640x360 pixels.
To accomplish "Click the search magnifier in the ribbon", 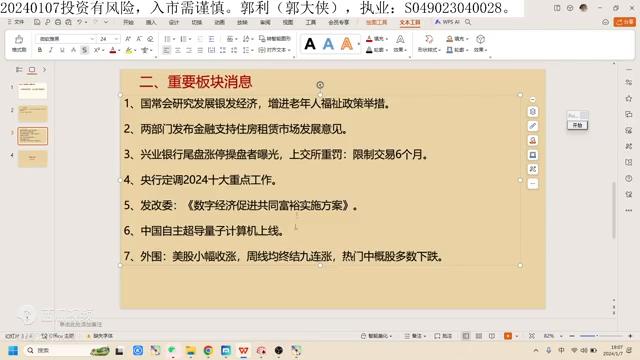I will click(x=468, y=22).
